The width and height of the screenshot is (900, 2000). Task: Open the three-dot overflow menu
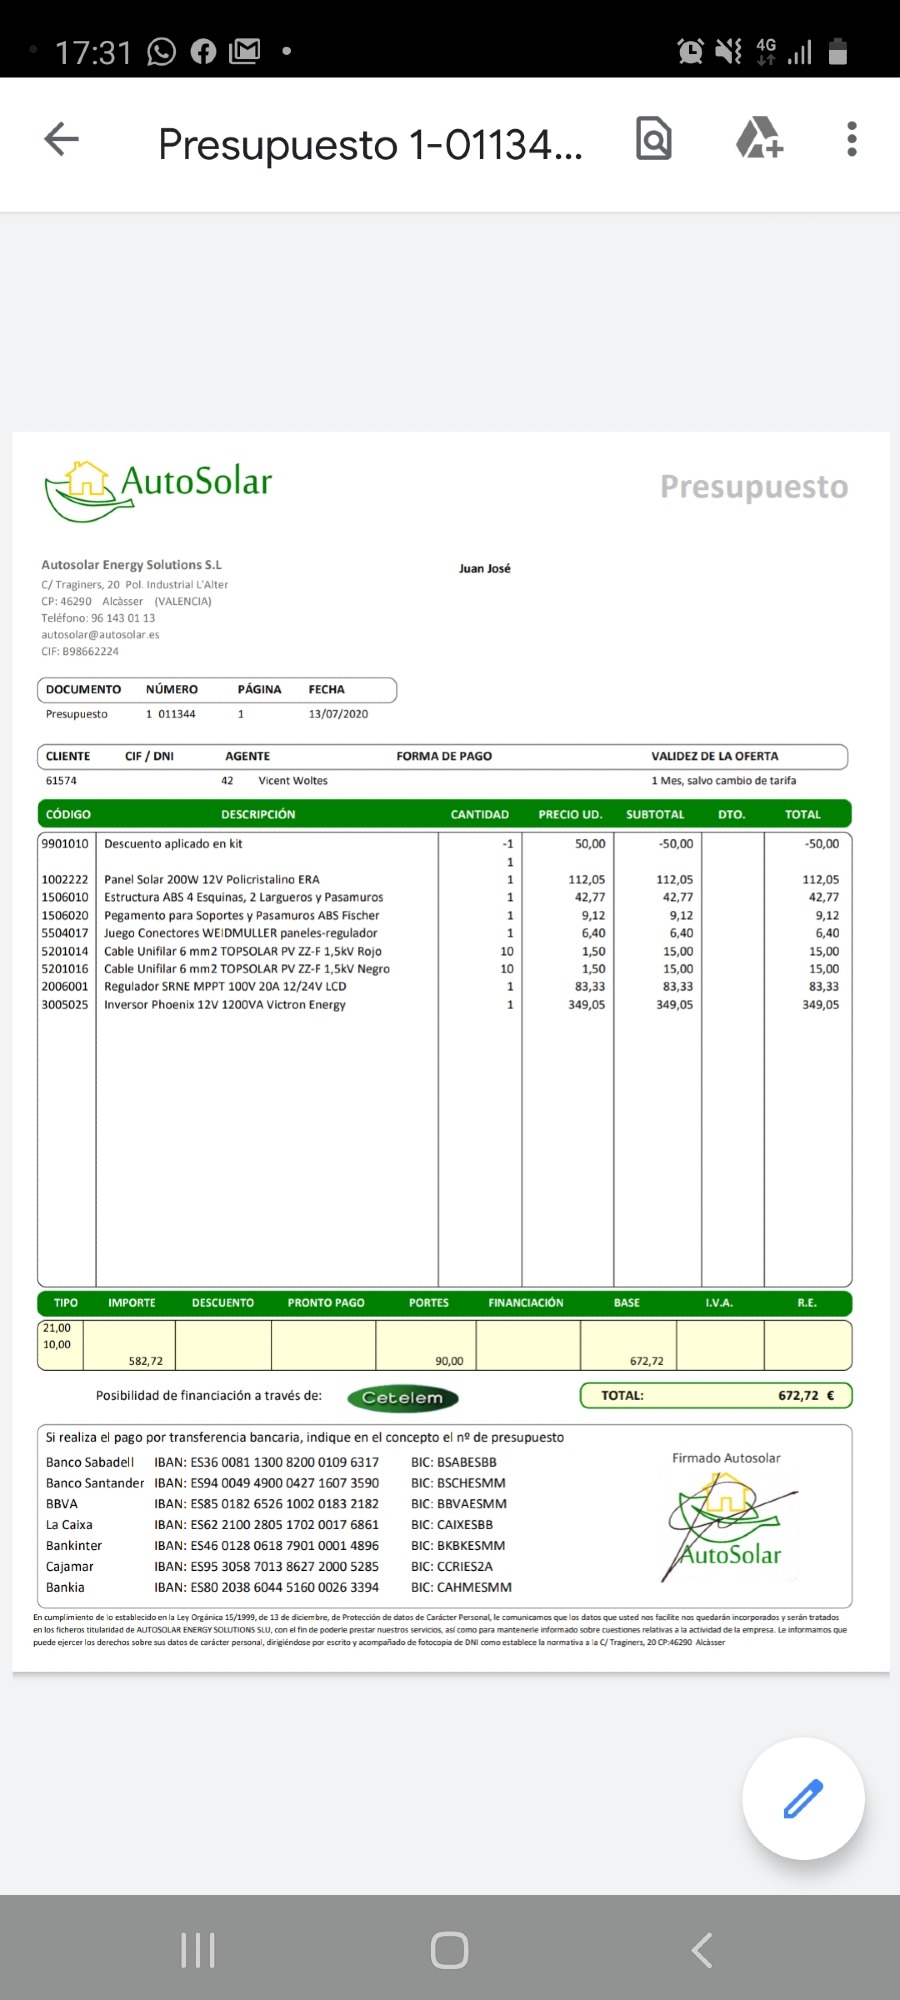pyautogui.click(x=852, y=139)
